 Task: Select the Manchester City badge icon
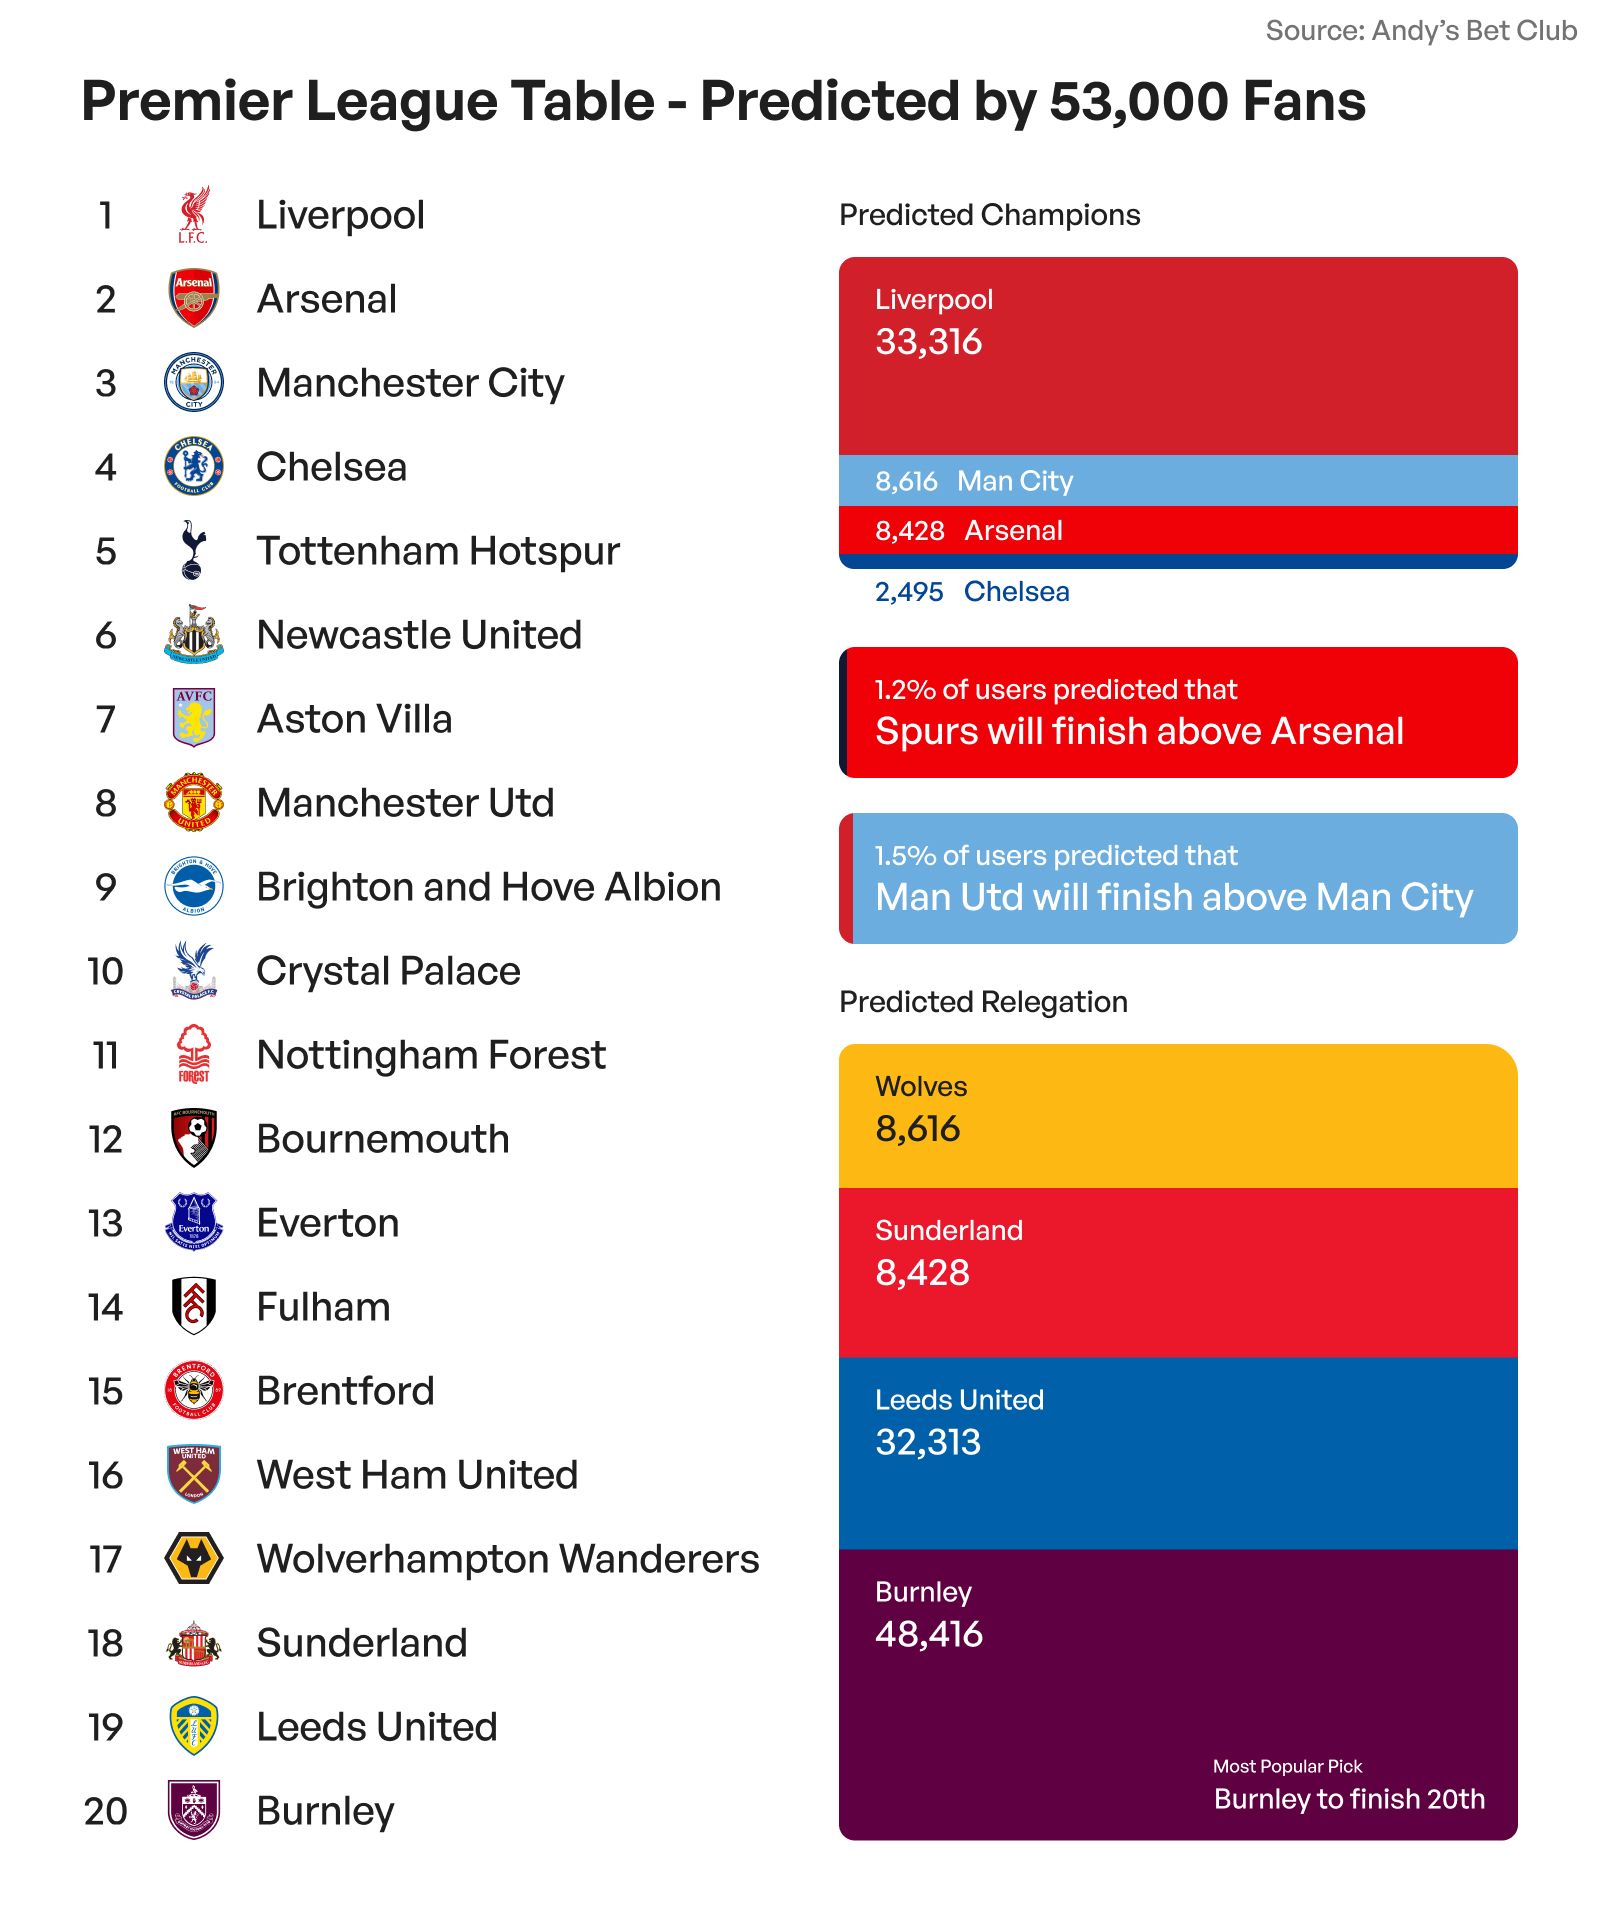pos(193,382)
